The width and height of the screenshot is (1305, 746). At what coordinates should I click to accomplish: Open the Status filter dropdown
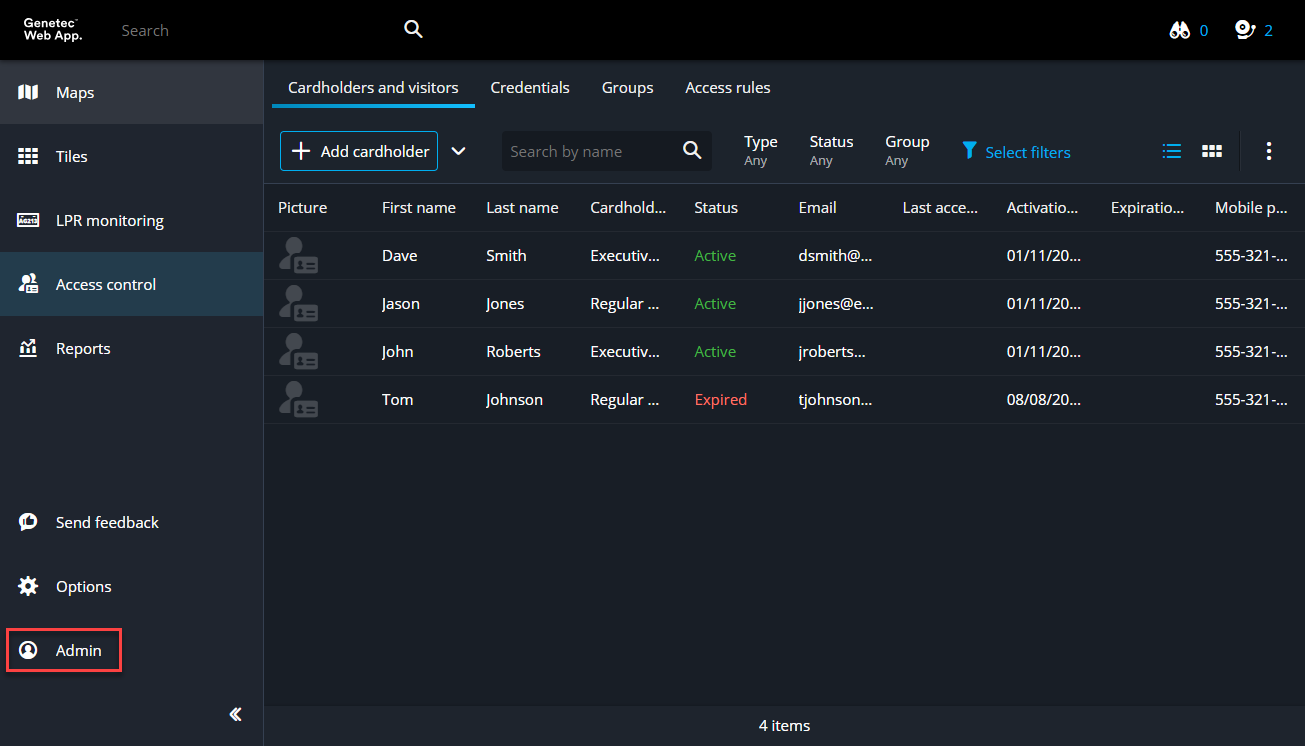click(831, 151)
